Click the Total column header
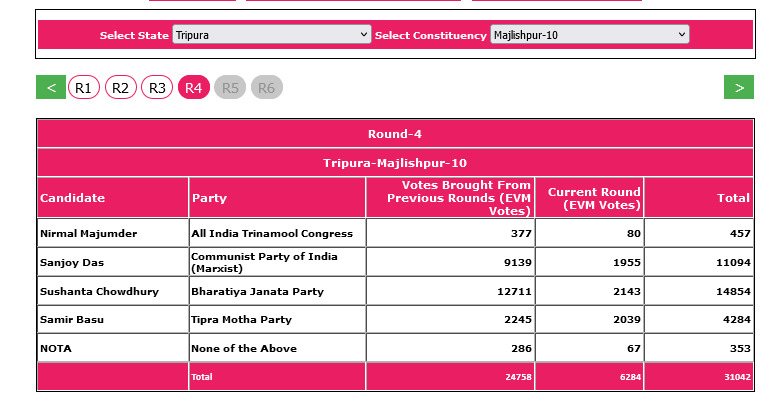This screenshot has height=407, width=779. click(733, 198)
